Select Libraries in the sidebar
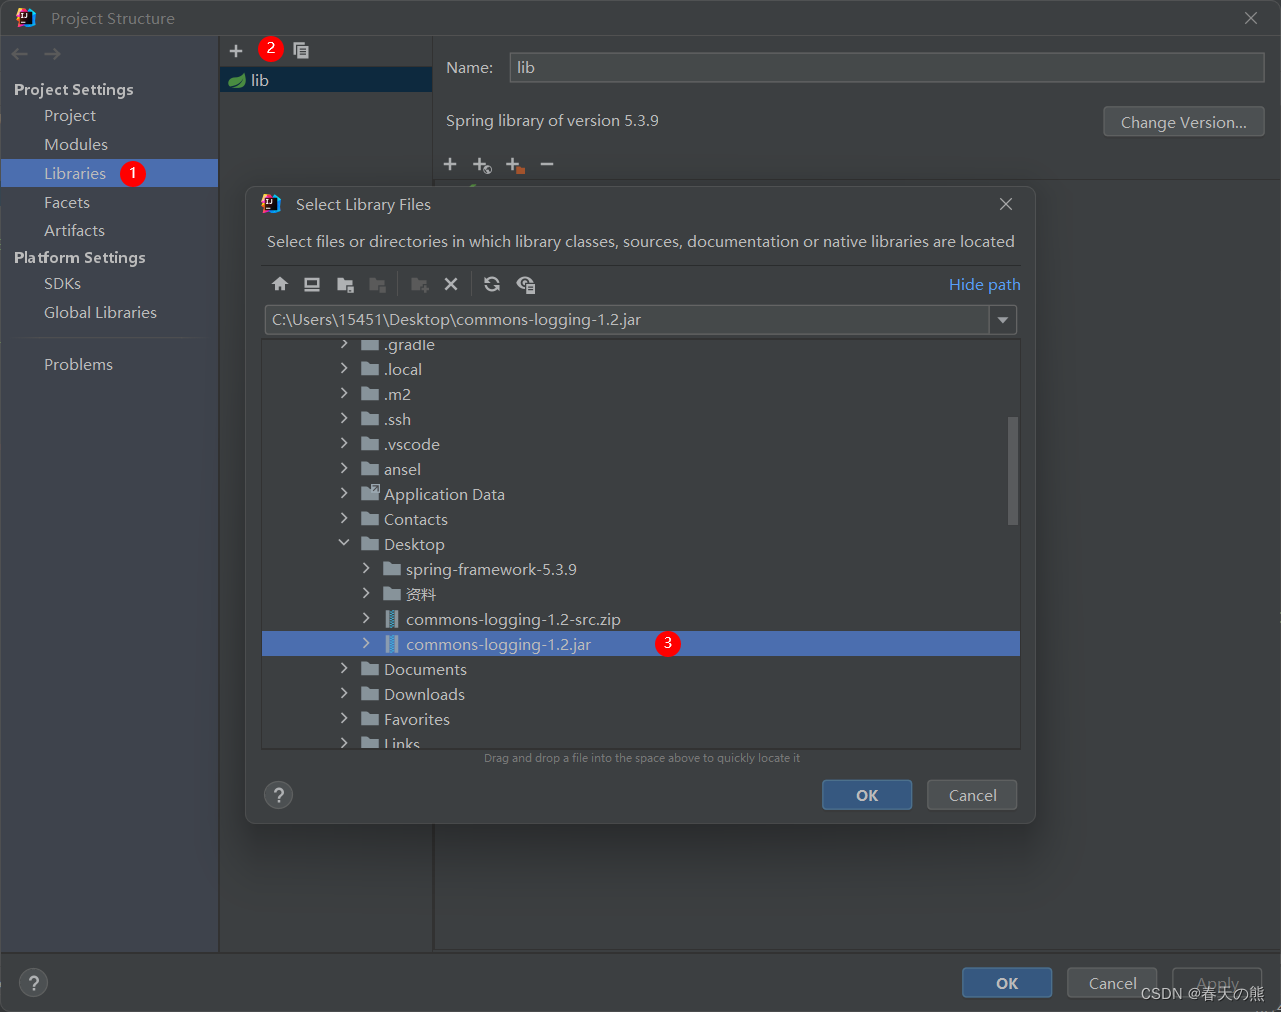The width and height of the screenshot is (1281, 1012). pyautogui.click(x=75, y=174)
